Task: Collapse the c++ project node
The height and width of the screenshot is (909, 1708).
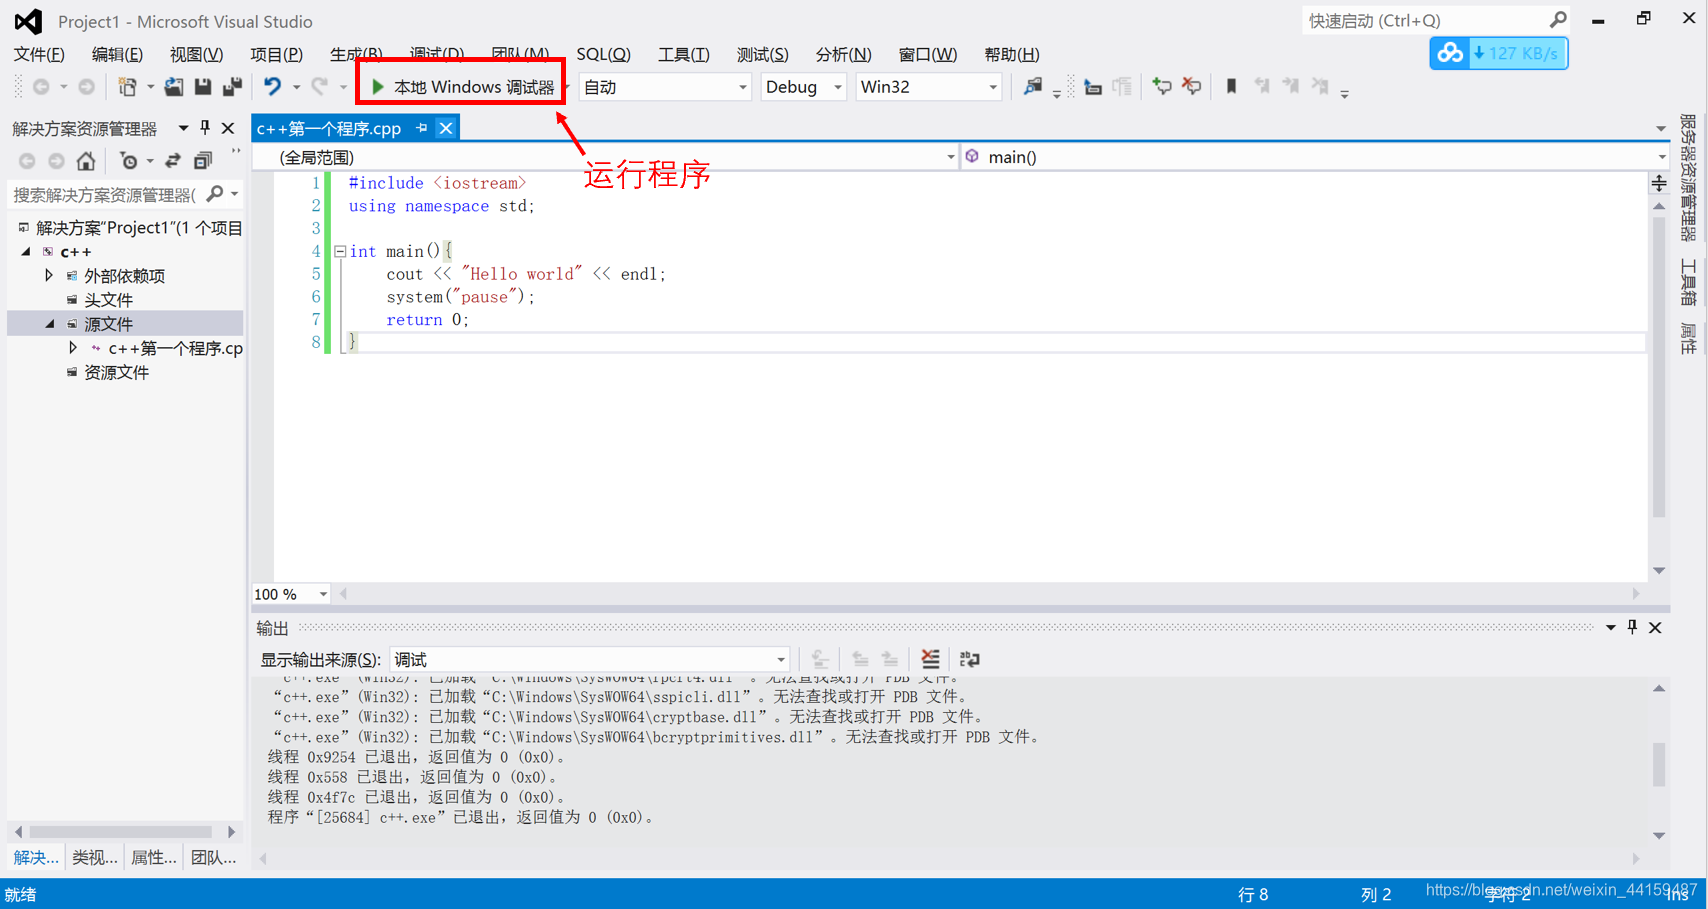Action: click(26, 252)
